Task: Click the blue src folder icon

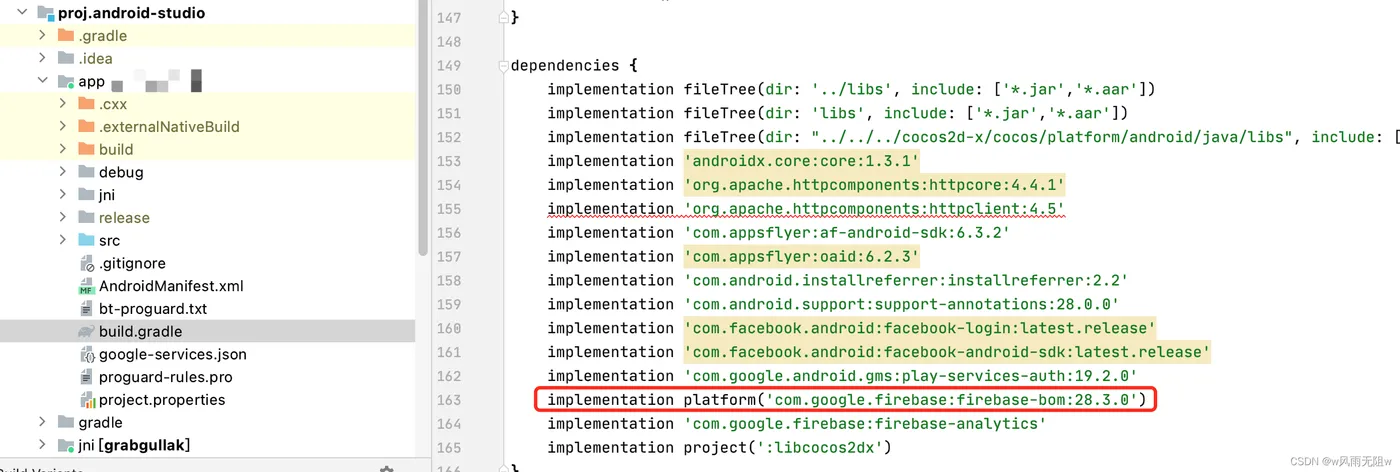Action: 86,240
